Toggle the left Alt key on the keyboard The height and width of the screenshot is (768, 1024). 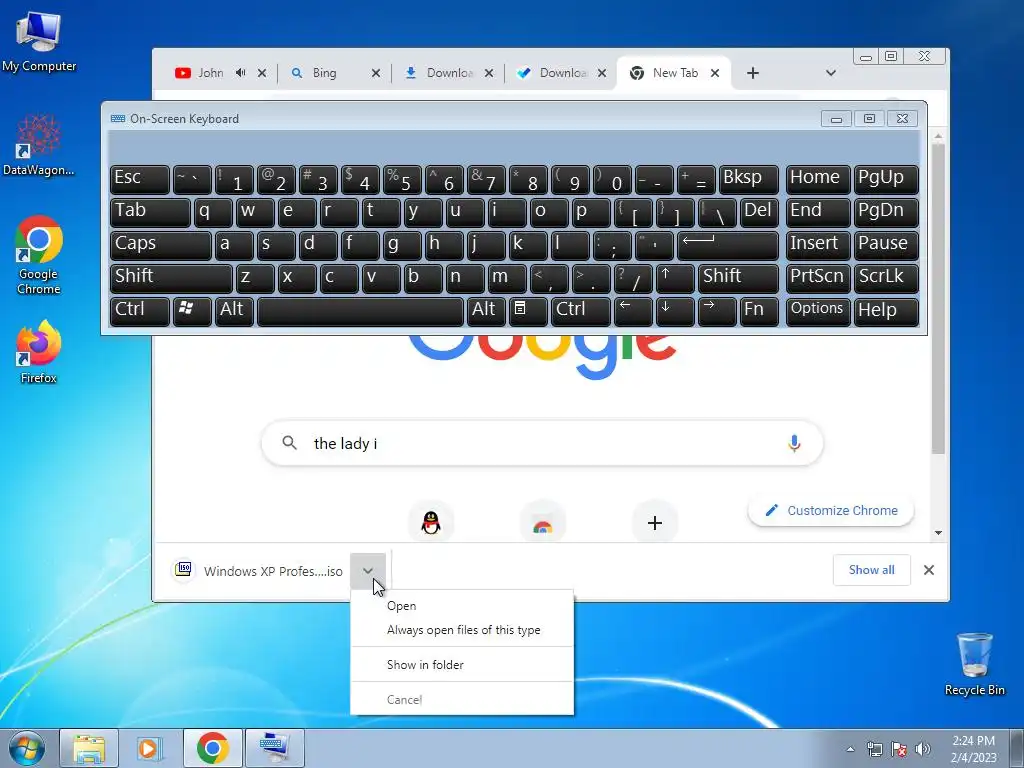point(234,310)
